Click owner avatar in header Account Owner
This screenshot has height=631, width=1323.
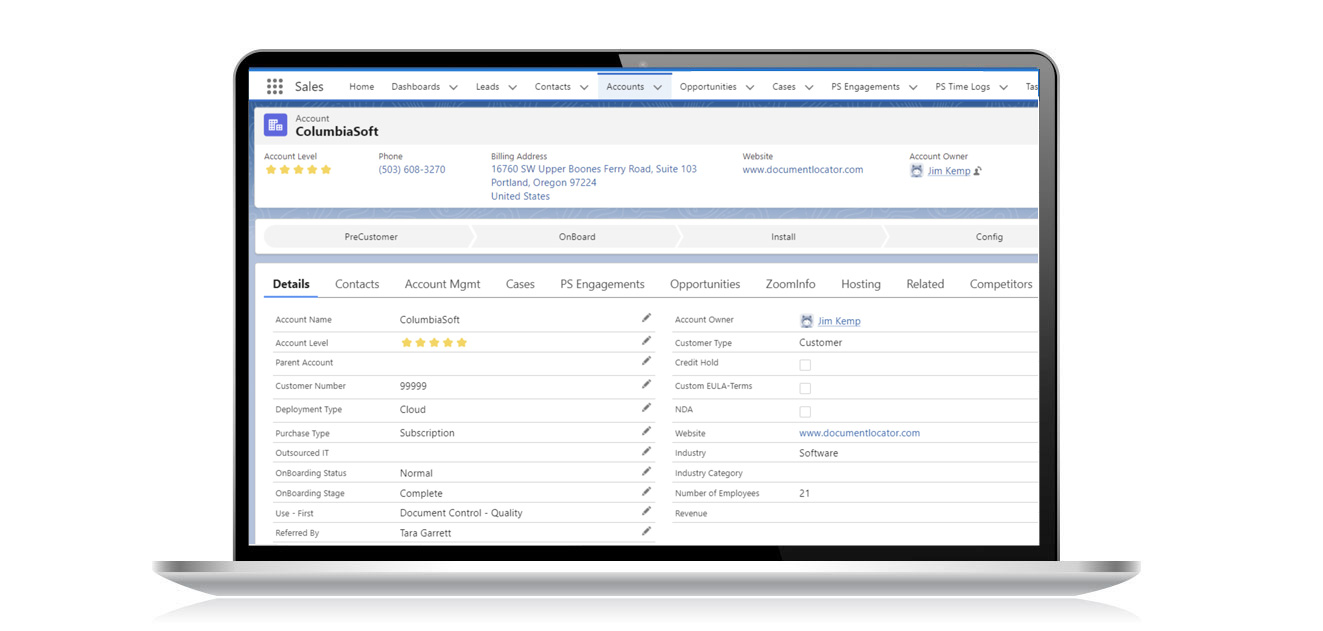[917, 171]
